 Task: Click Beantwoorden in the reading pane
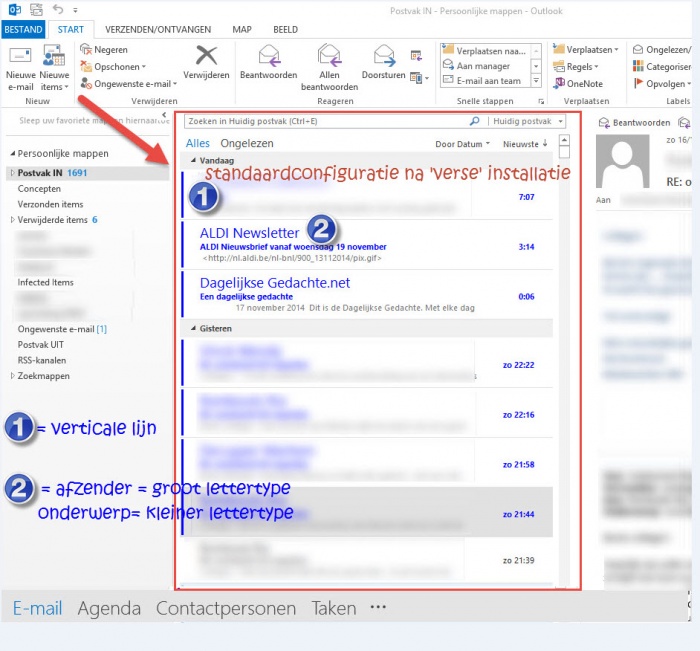tap(634, 123)
